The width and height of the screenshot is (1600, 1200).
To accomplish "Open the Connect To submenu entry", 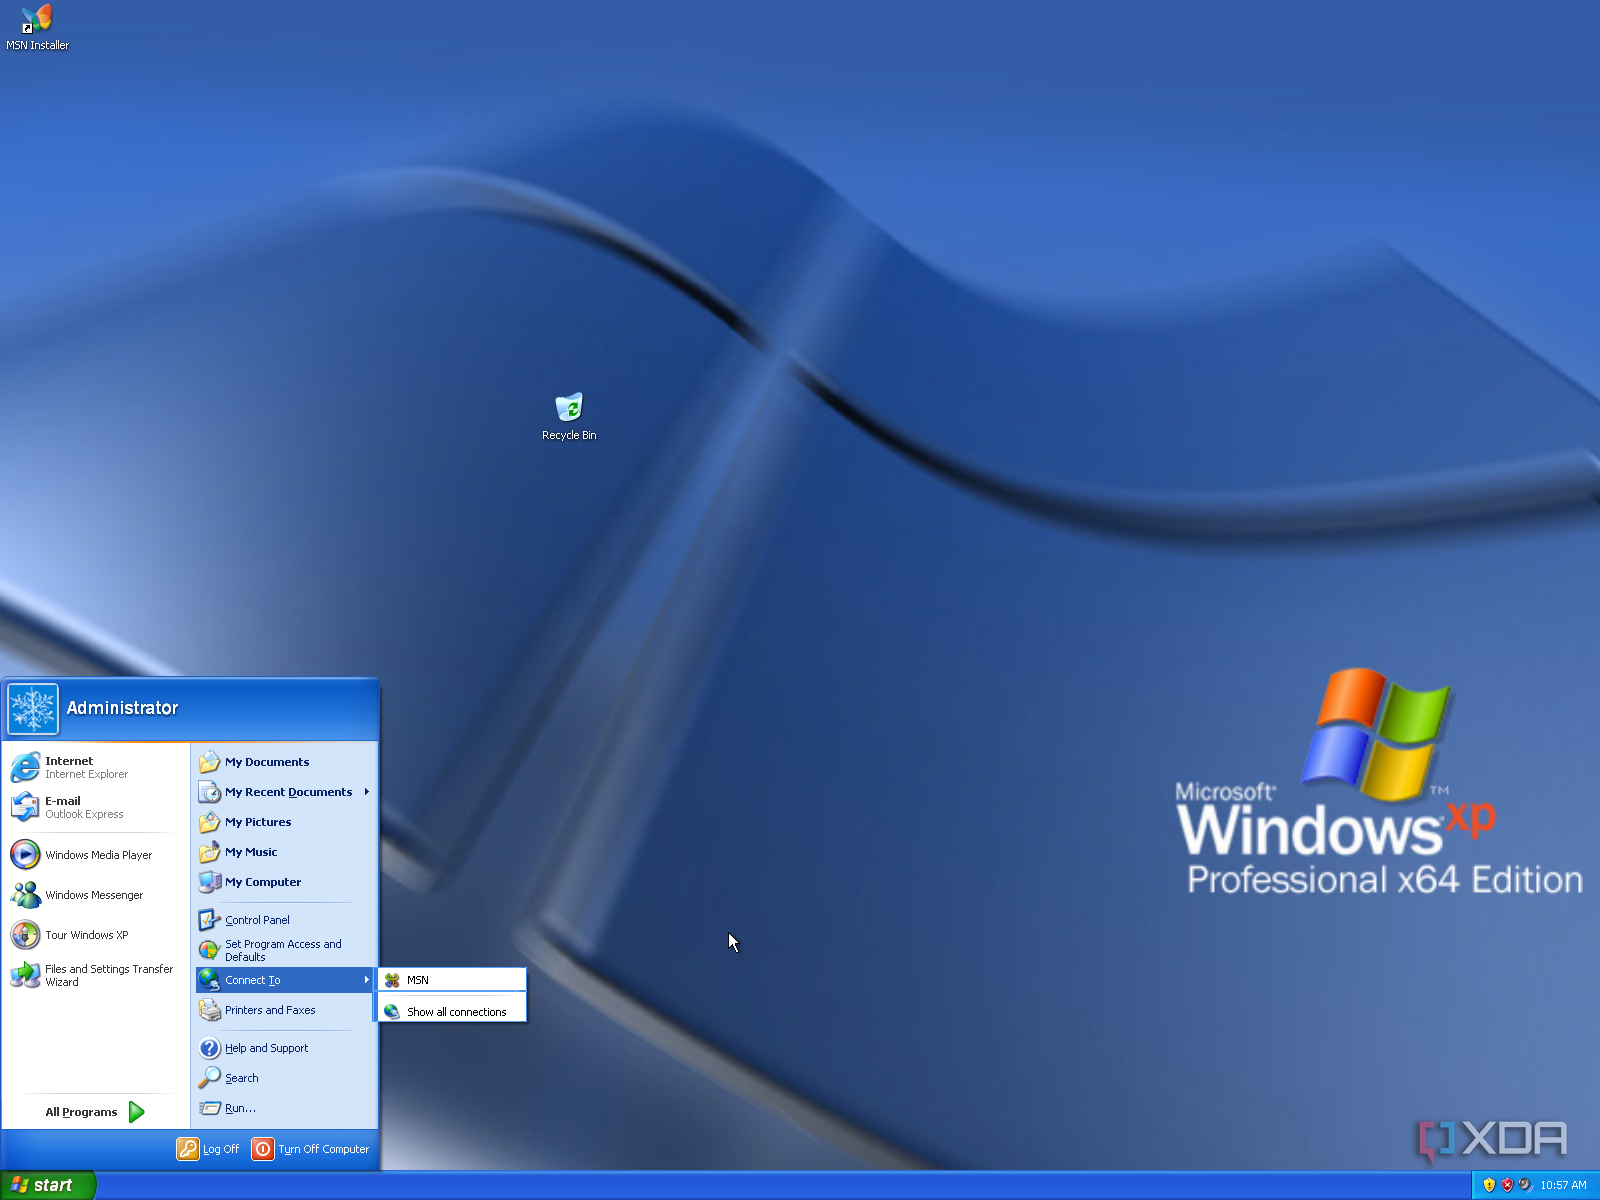I will [x=285, y=980].
